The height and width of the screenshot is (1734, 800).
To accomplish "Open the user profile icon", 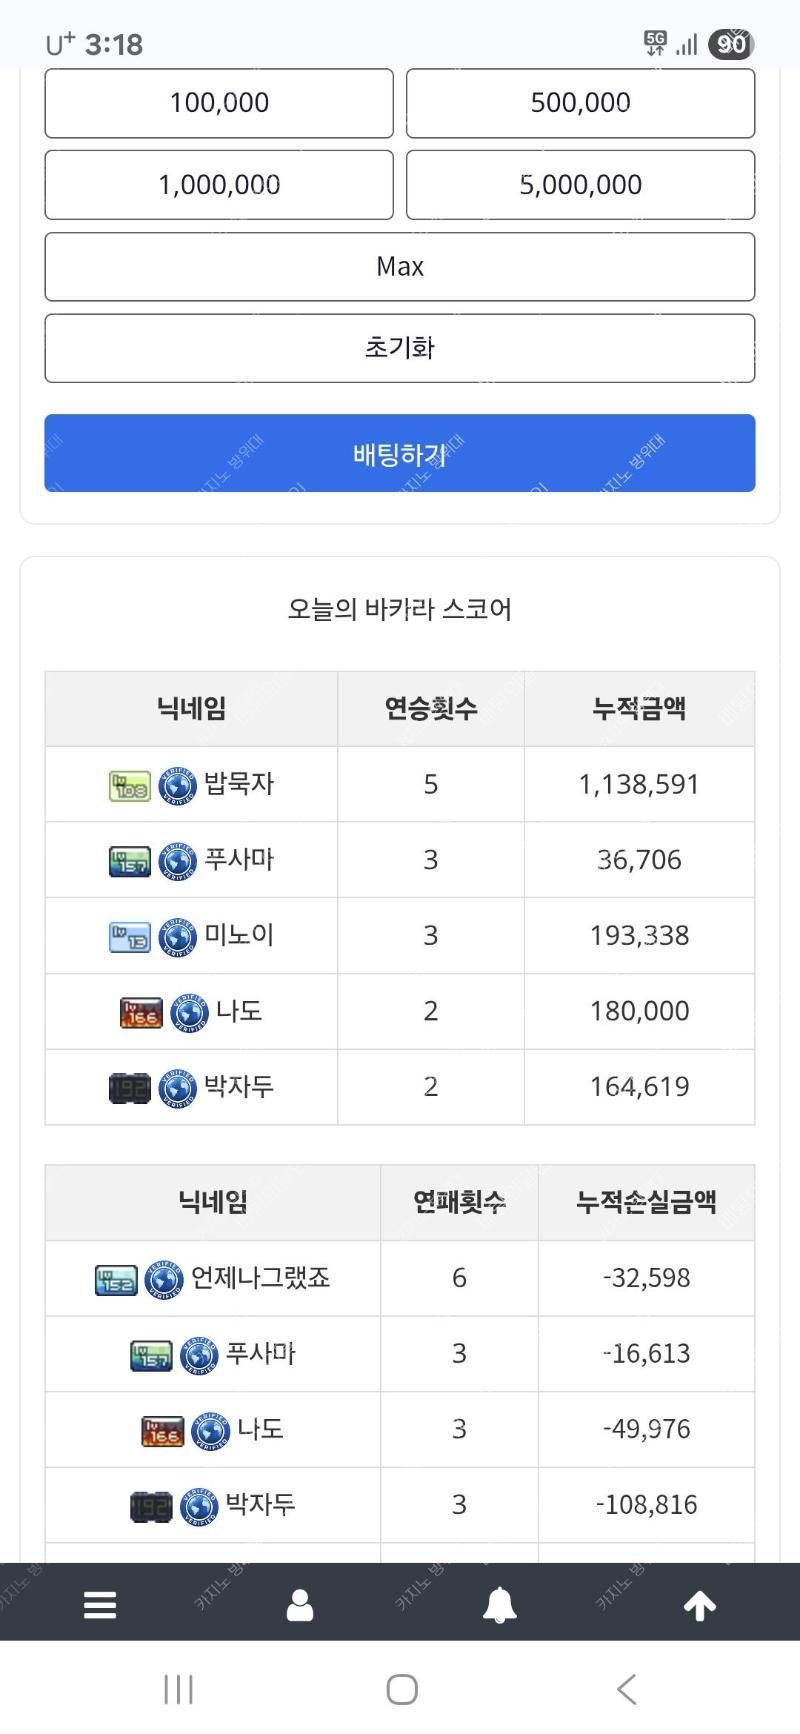I will click(x=300, y=1605).
